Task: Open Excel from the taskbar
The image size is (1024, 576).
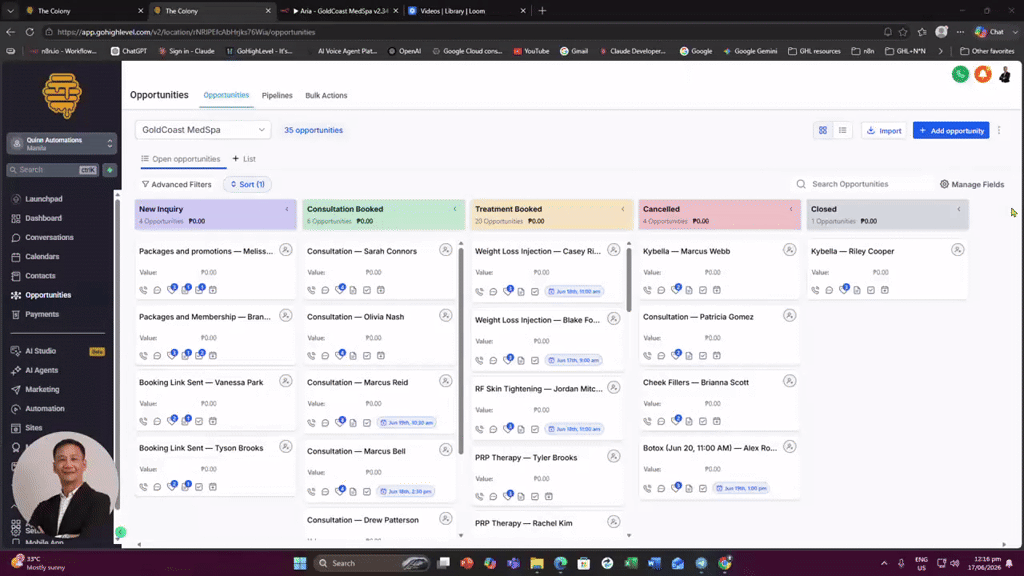Action: point(631,563)
